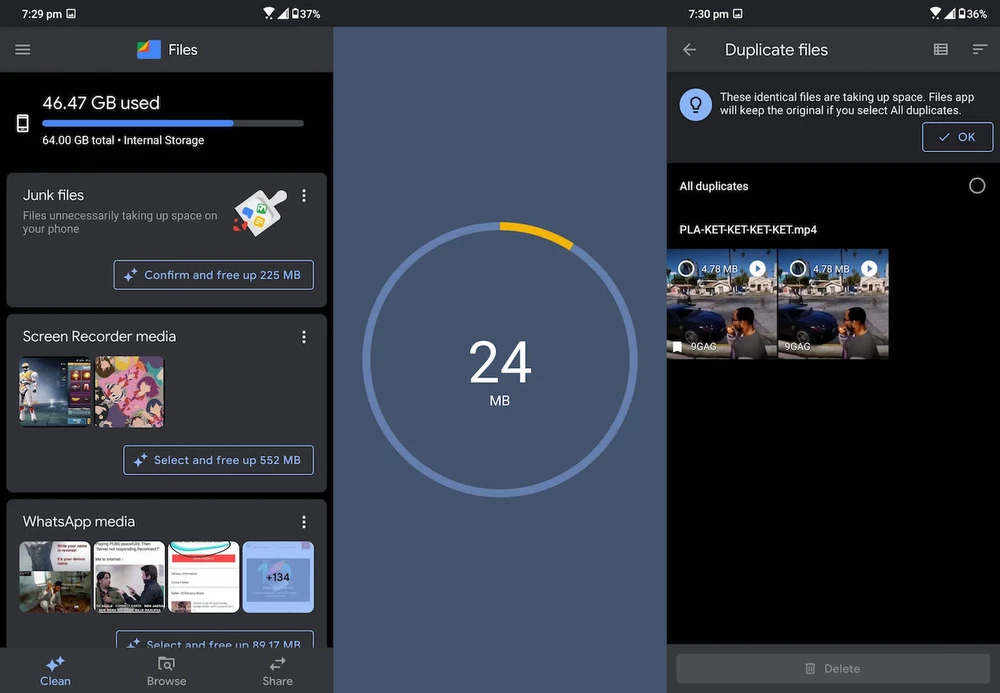Play the first duplicate video

(x=758, y=268)
